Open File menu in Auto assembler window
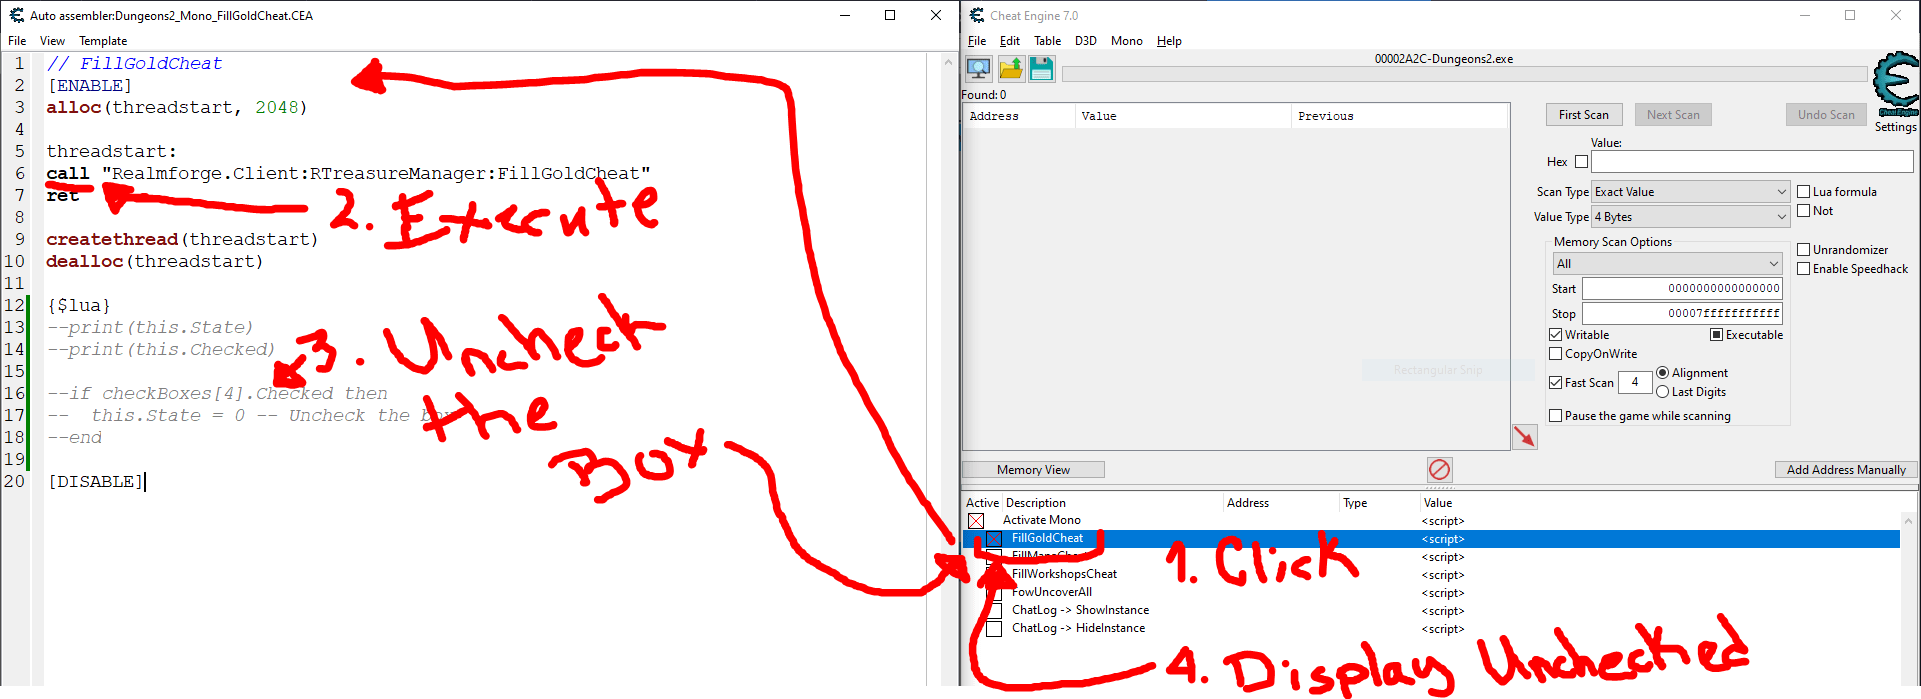 point(17,41)
